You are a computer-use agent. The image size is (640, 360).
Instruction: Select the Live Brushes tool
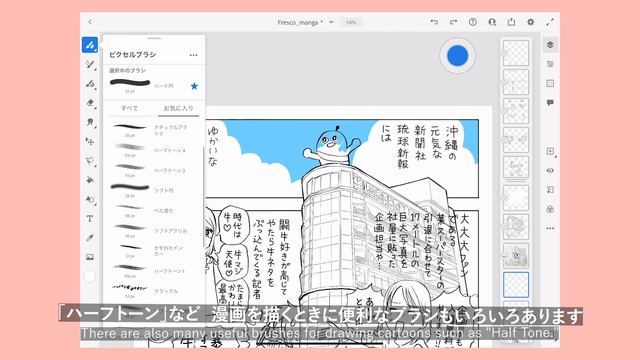coord(90,64)
